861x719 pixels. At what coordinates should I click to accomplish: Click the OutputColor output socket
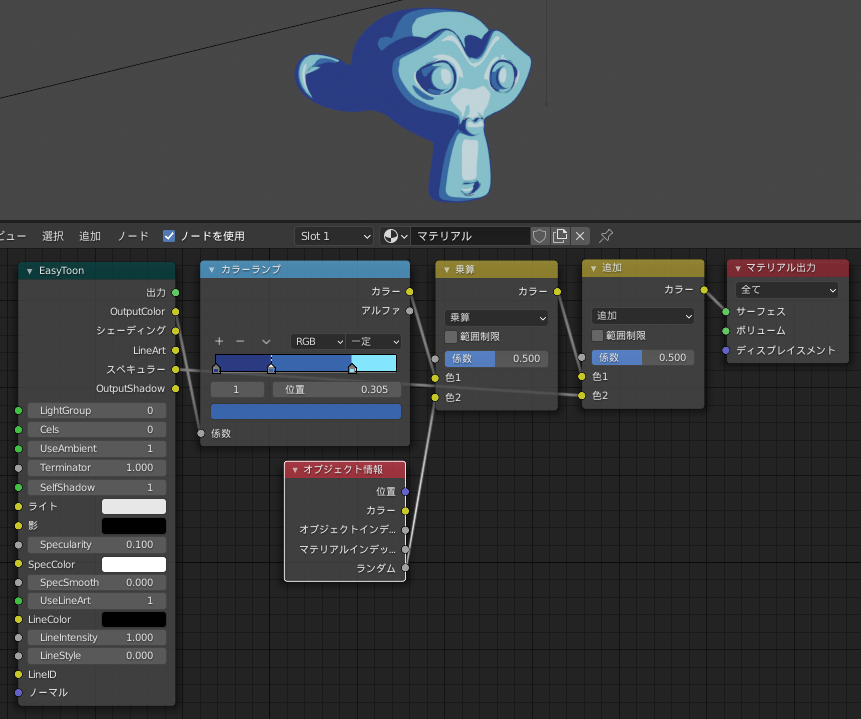[176, 311]
